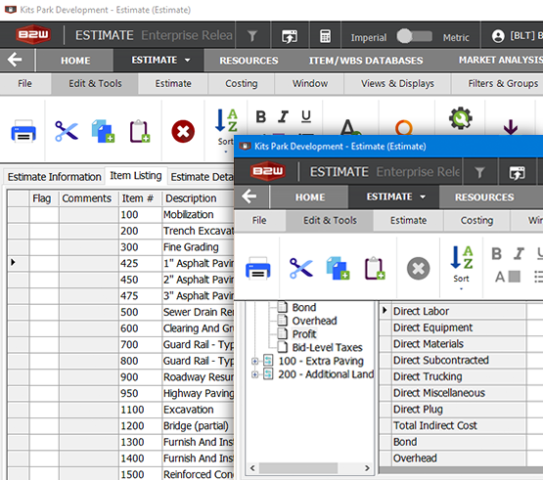Select Edit & Tools menu in back window
This screenshot has width=543, height=480.
[95, 83]
